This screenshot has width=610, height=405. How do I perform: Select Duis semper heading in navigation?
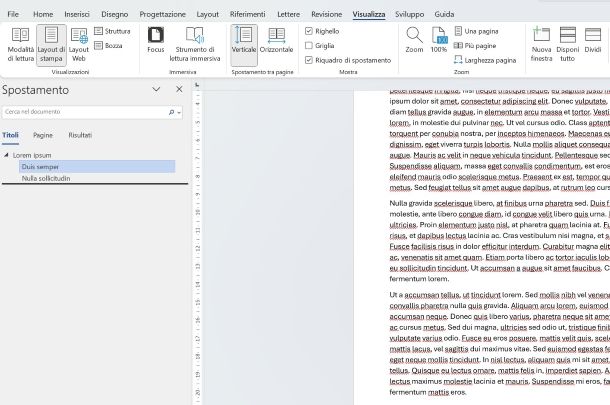point(97,167)
